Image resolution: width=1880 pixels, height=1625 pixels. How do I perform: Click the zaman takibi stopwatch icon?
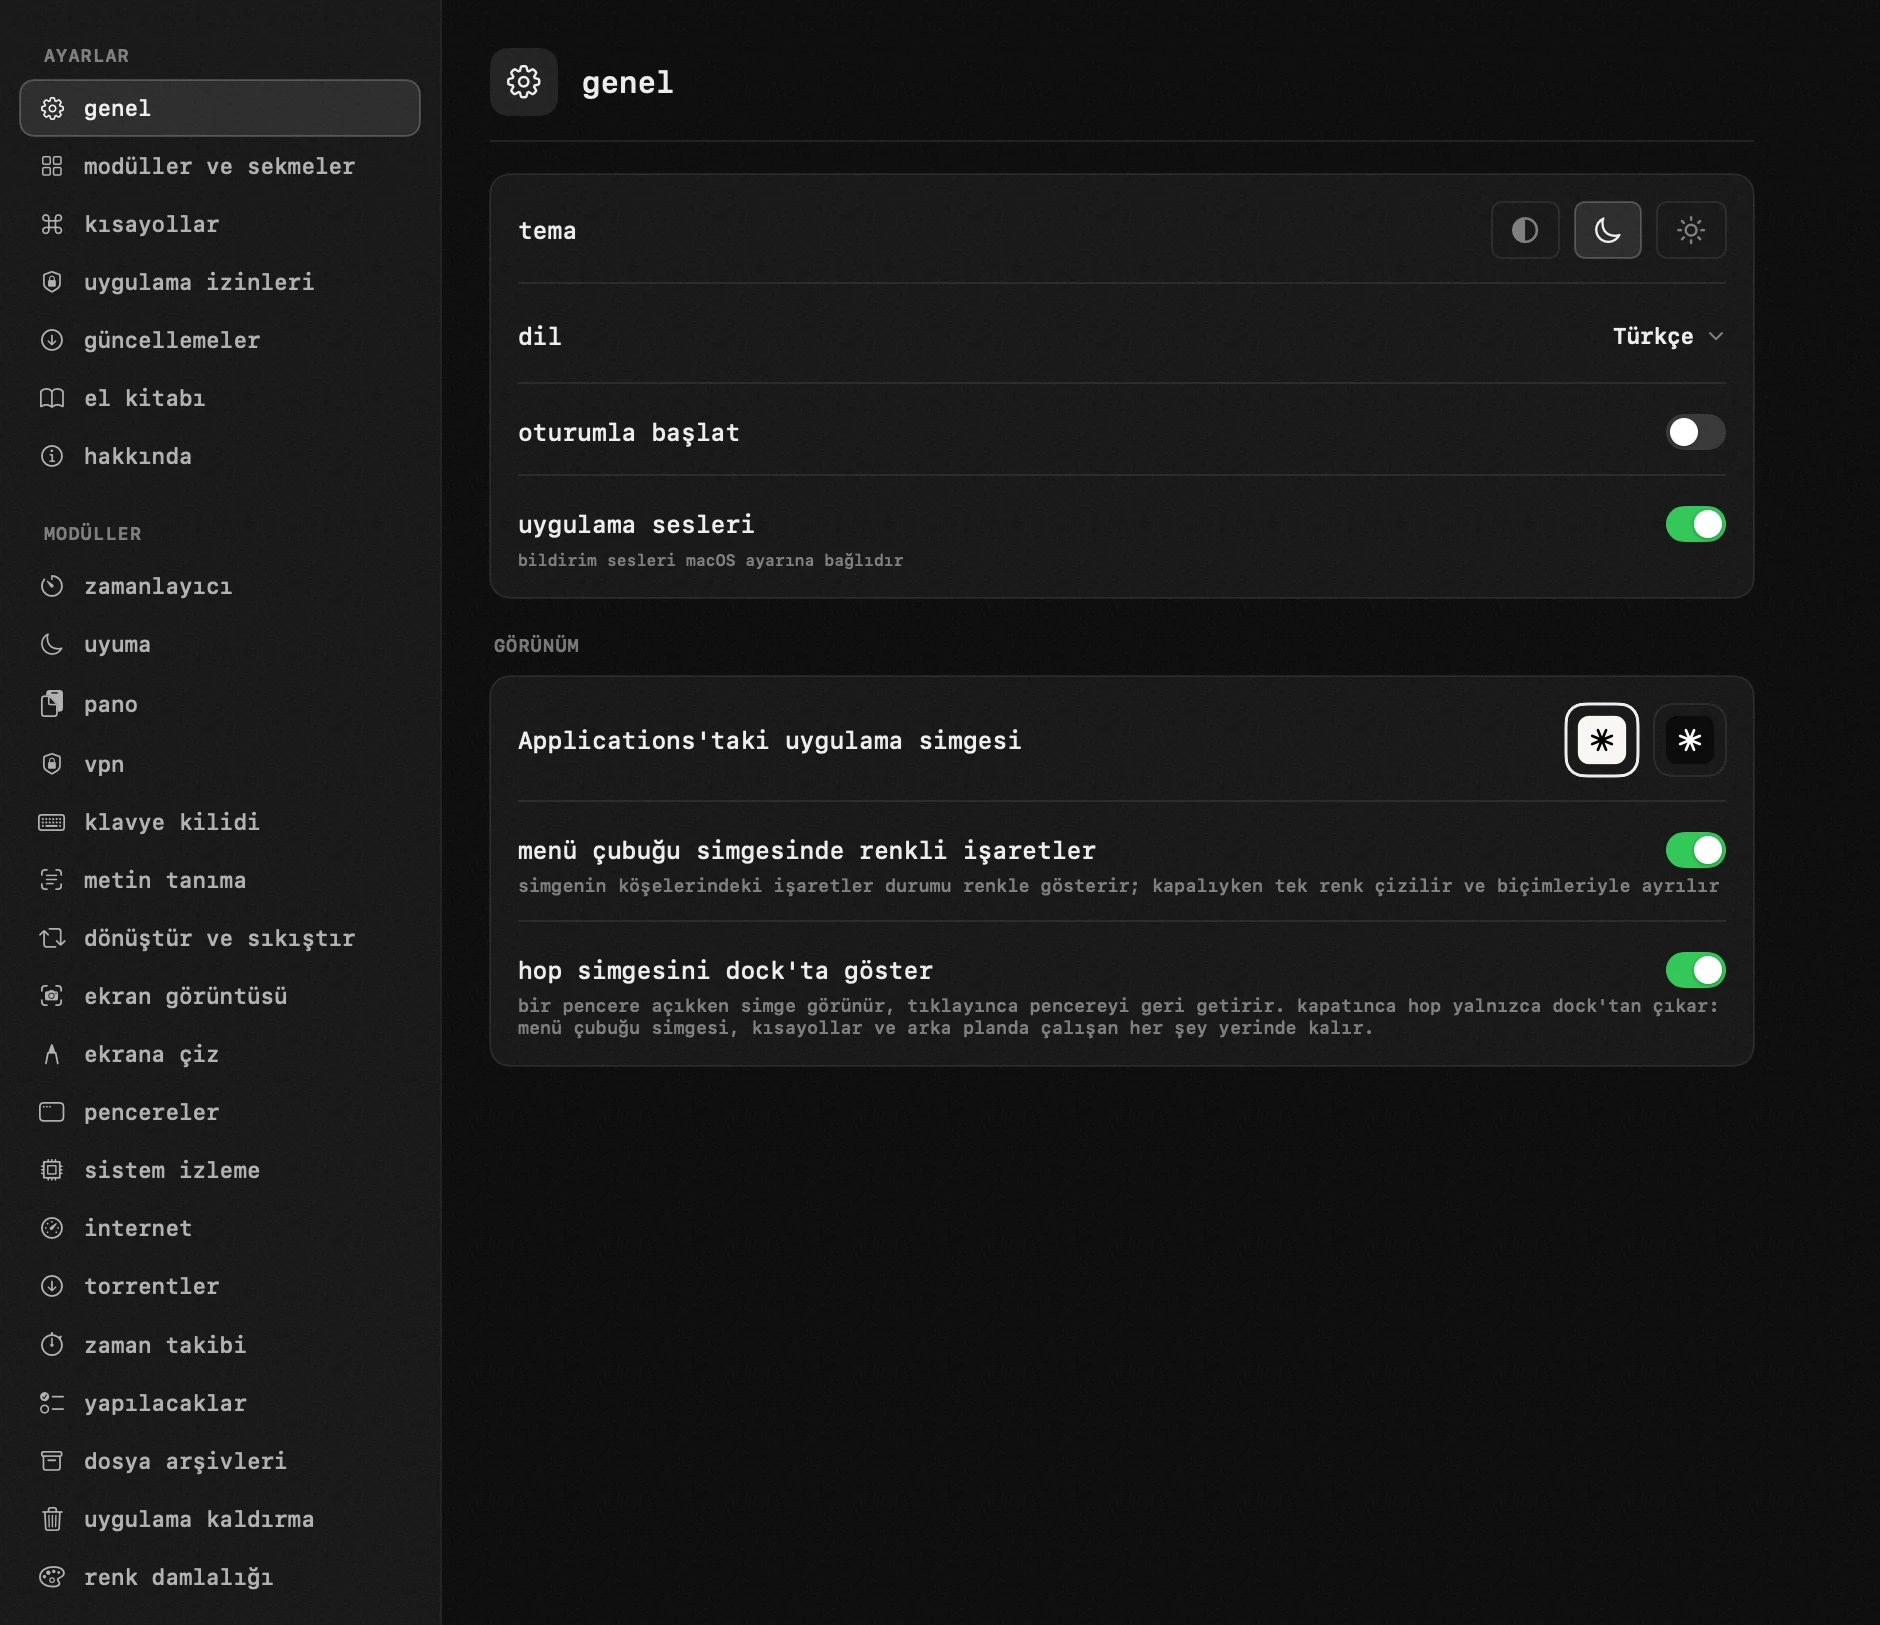(x=52, y=1344)
